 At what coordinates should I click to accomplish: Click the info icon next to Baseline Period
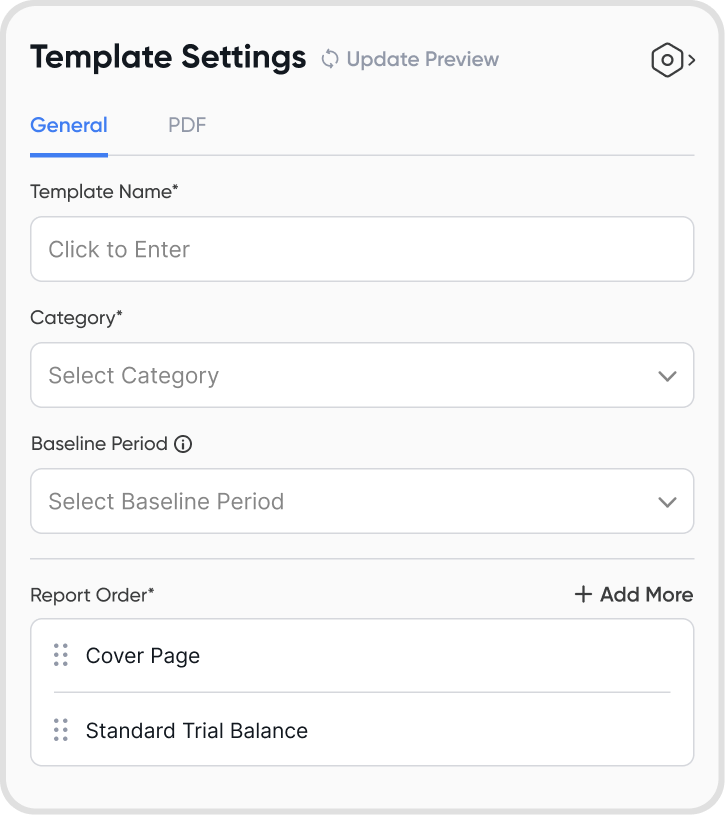point(183,444)
